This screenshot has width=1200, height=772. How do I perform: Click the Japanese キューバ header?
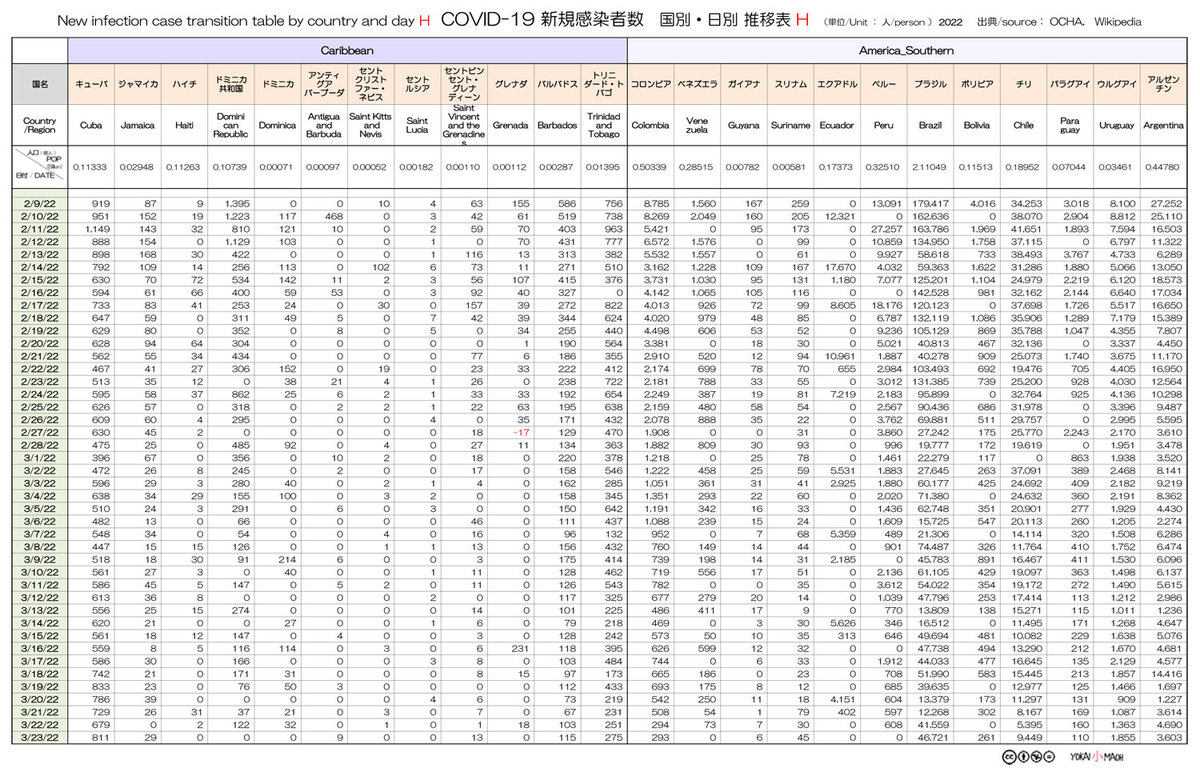click(92, 85)
